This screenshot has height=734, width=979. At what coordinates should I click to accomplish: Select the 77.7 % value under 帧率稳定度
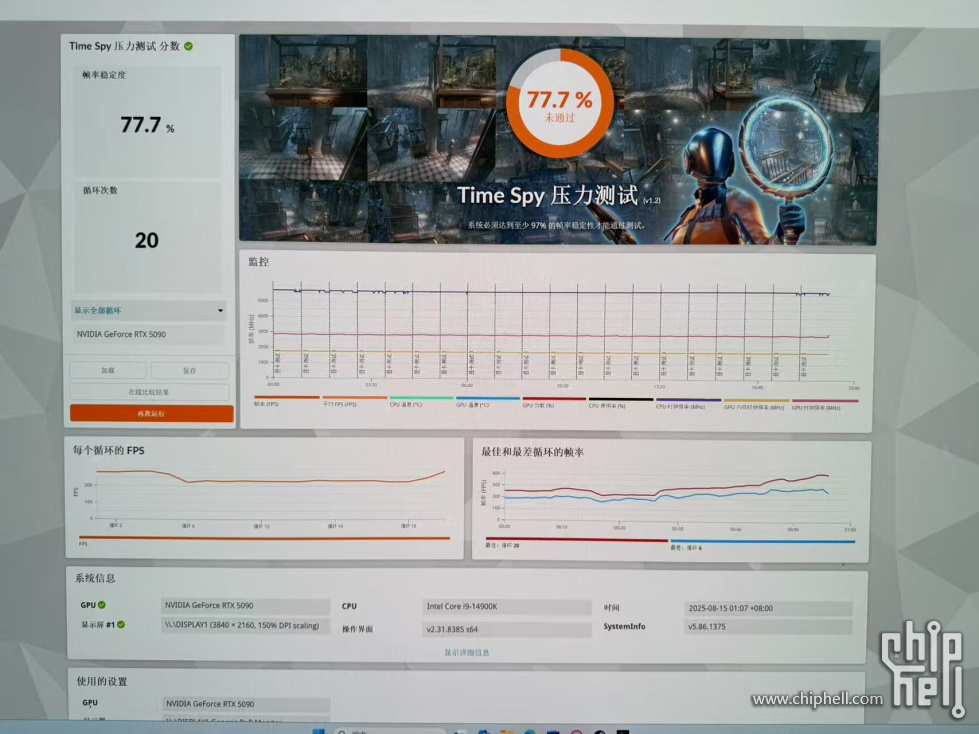(x=147, y=125)
